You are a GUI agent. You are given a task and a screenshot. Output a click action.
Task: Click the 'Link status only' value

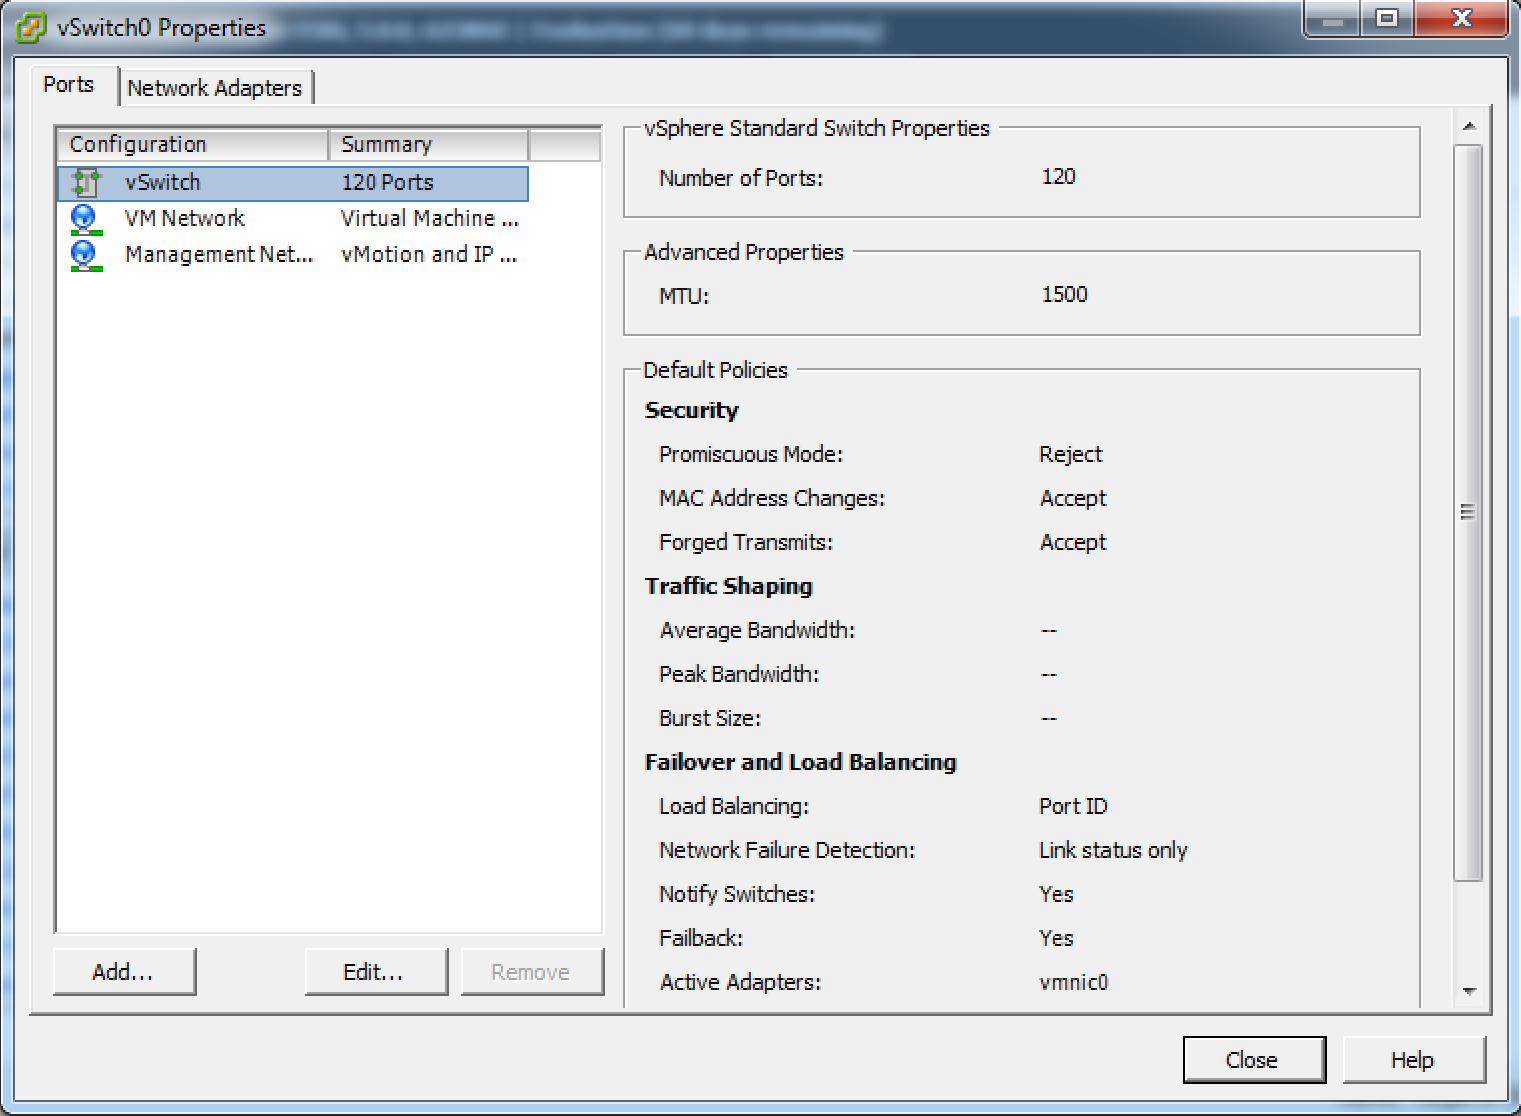1113,851
